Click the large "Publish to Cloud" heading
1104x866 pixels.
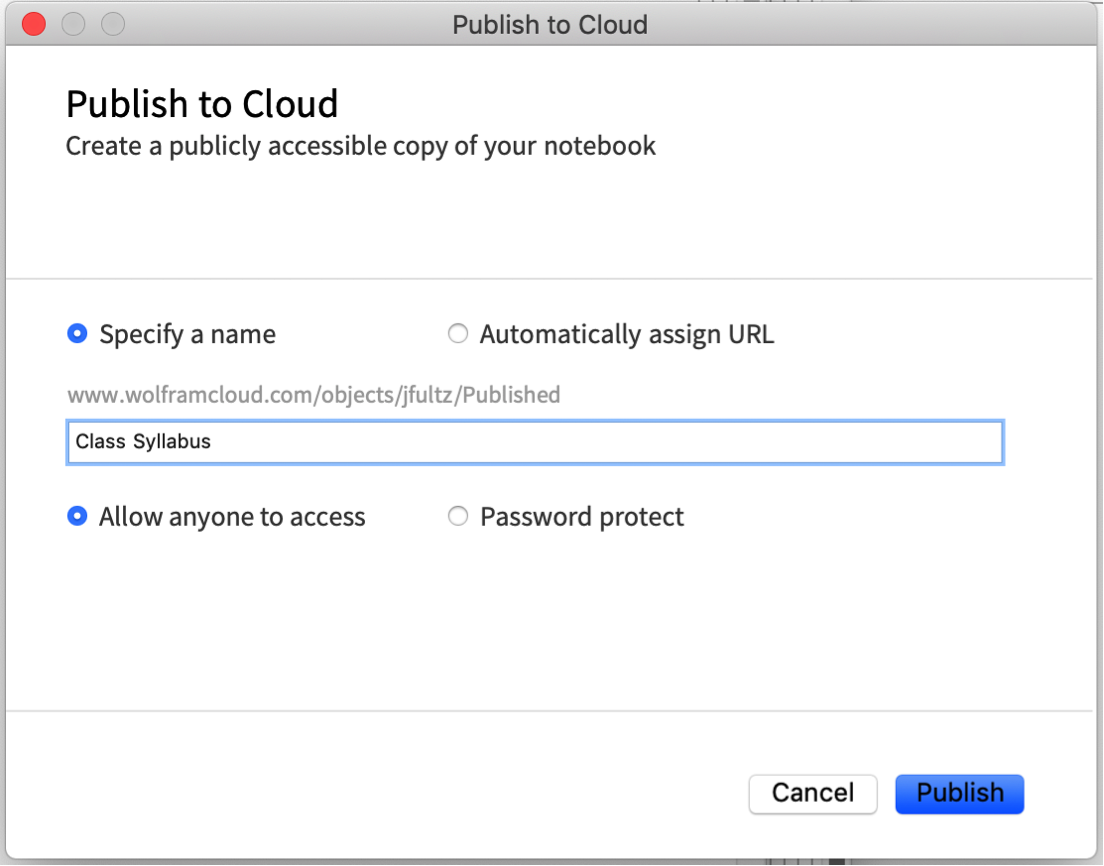(202, 104)
